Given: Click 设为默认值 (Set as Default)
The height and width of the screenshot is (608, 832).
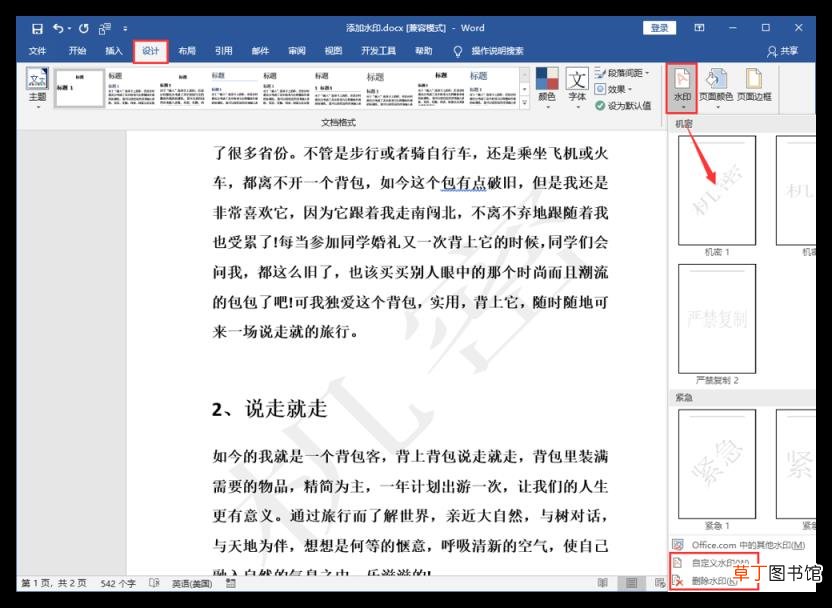Looking at the screenshot, I should click(x=623, y=106).
